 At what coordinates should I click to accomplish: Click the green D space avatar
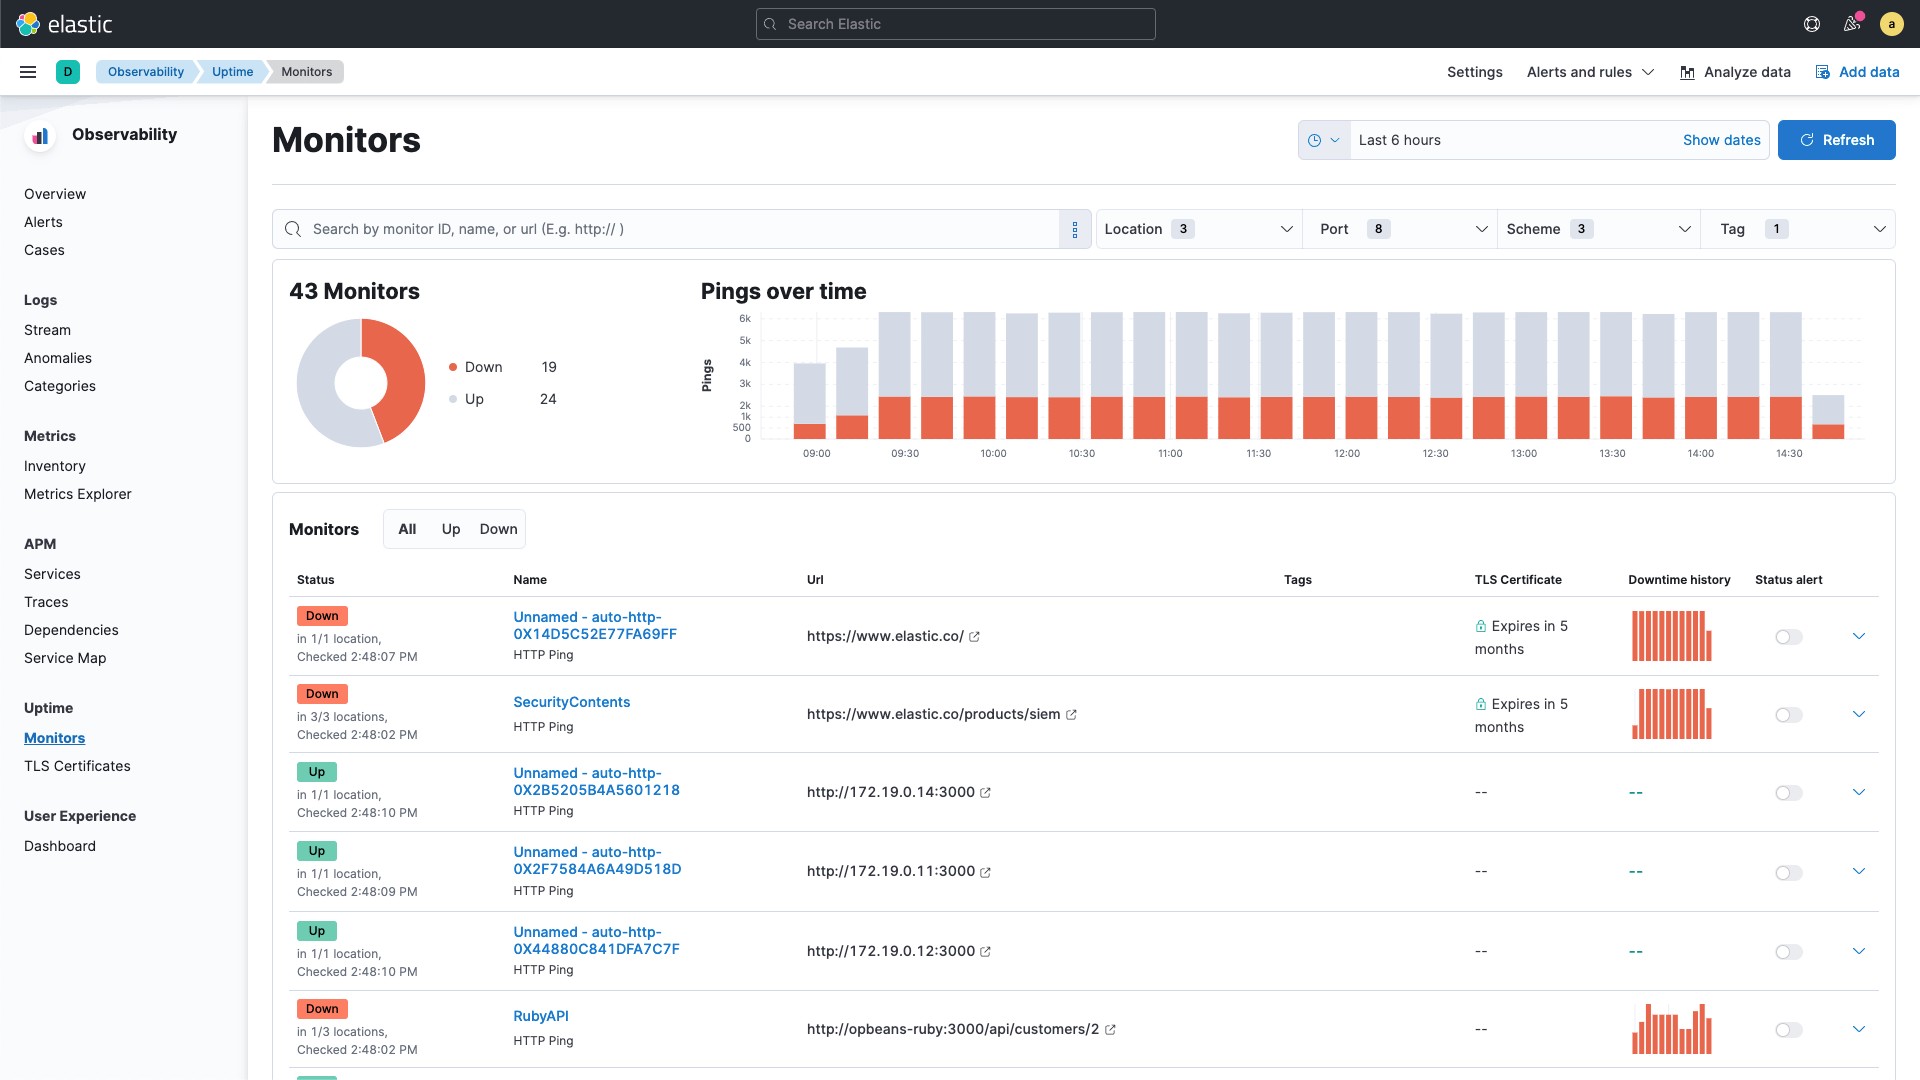coord(68,72)
